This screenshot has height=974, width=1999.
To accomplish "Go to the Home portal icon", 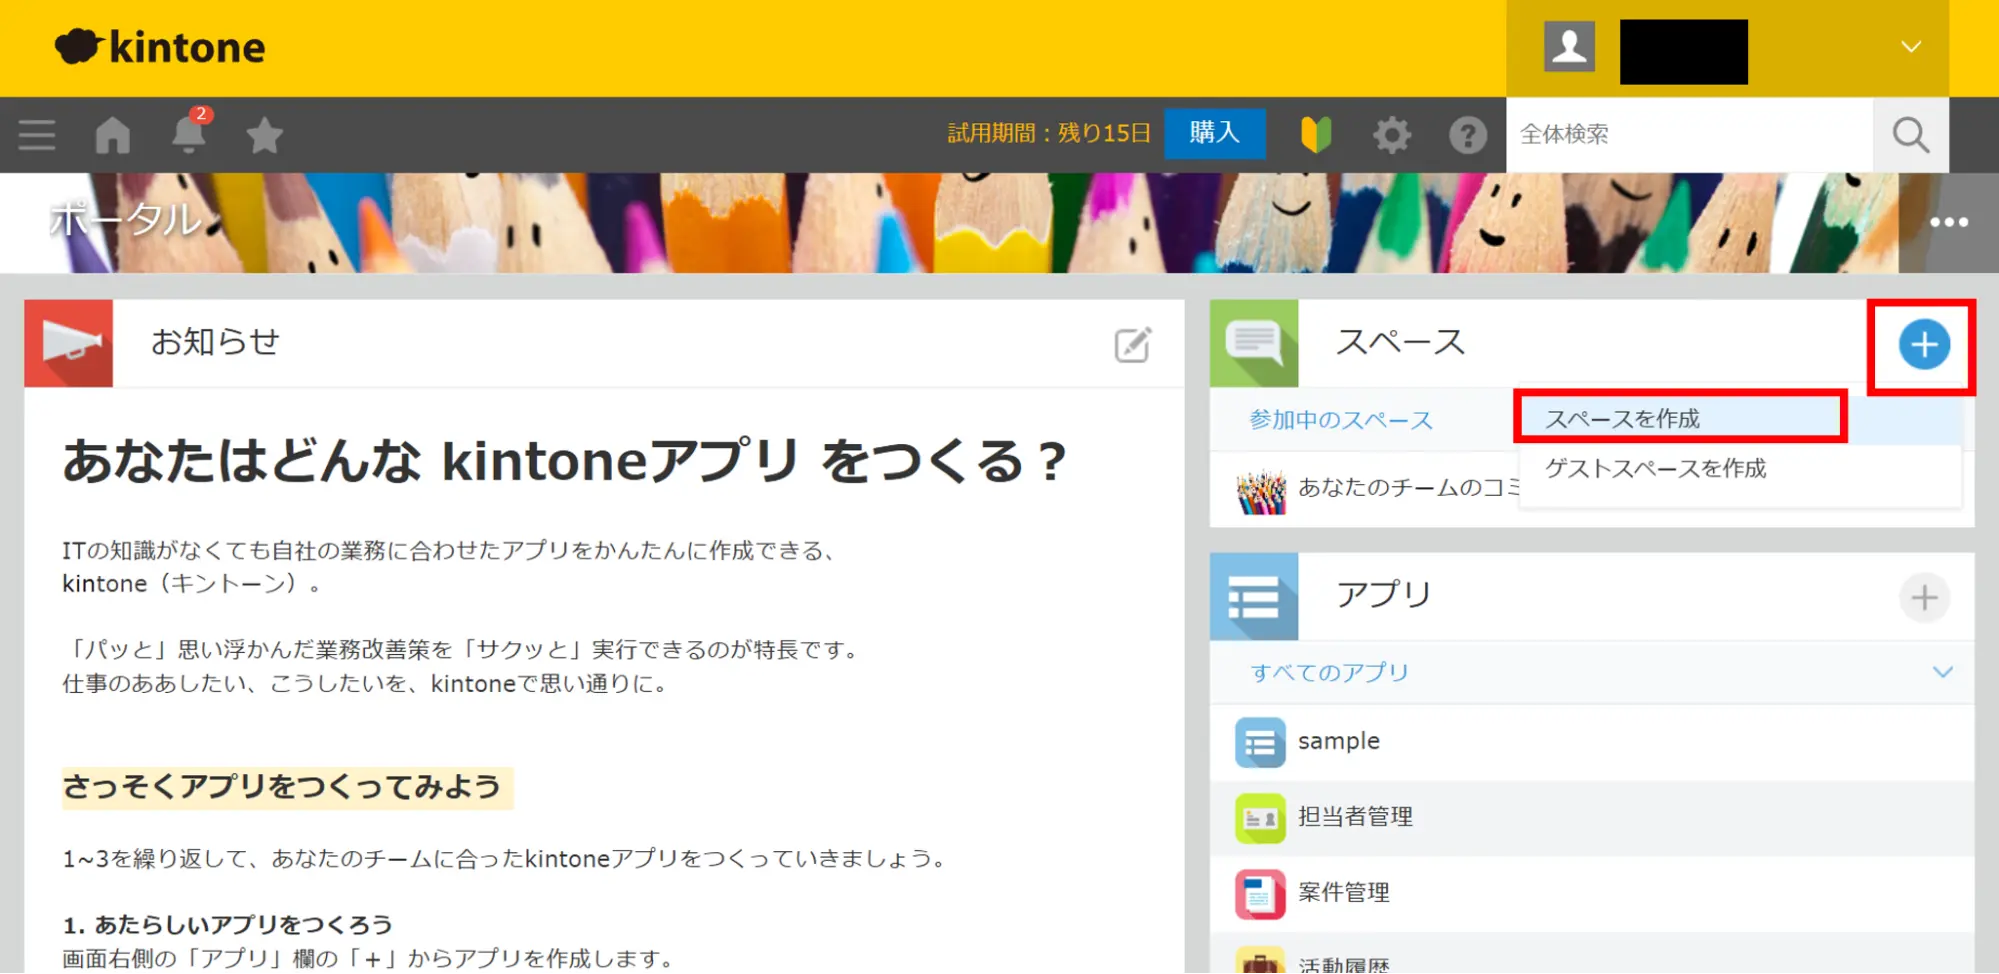I will click(113, 135).
